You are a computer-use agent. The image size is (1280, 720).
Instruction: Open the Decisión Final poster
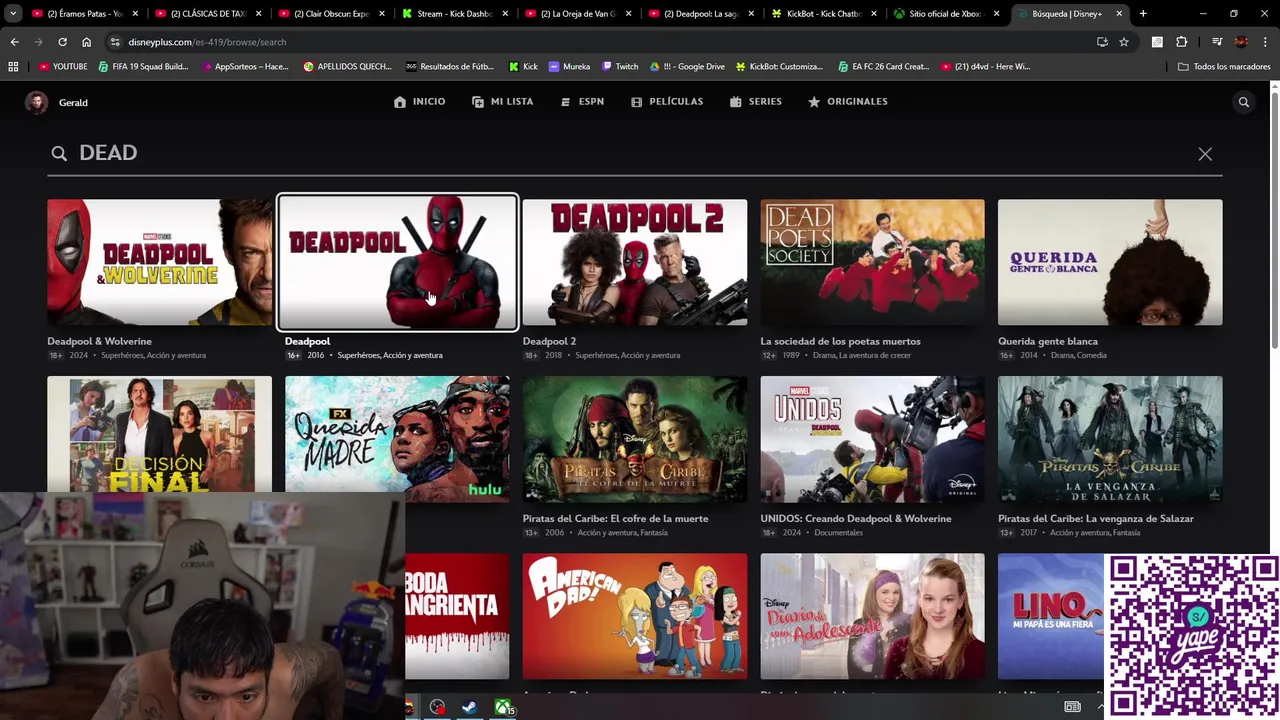point(159,434)
